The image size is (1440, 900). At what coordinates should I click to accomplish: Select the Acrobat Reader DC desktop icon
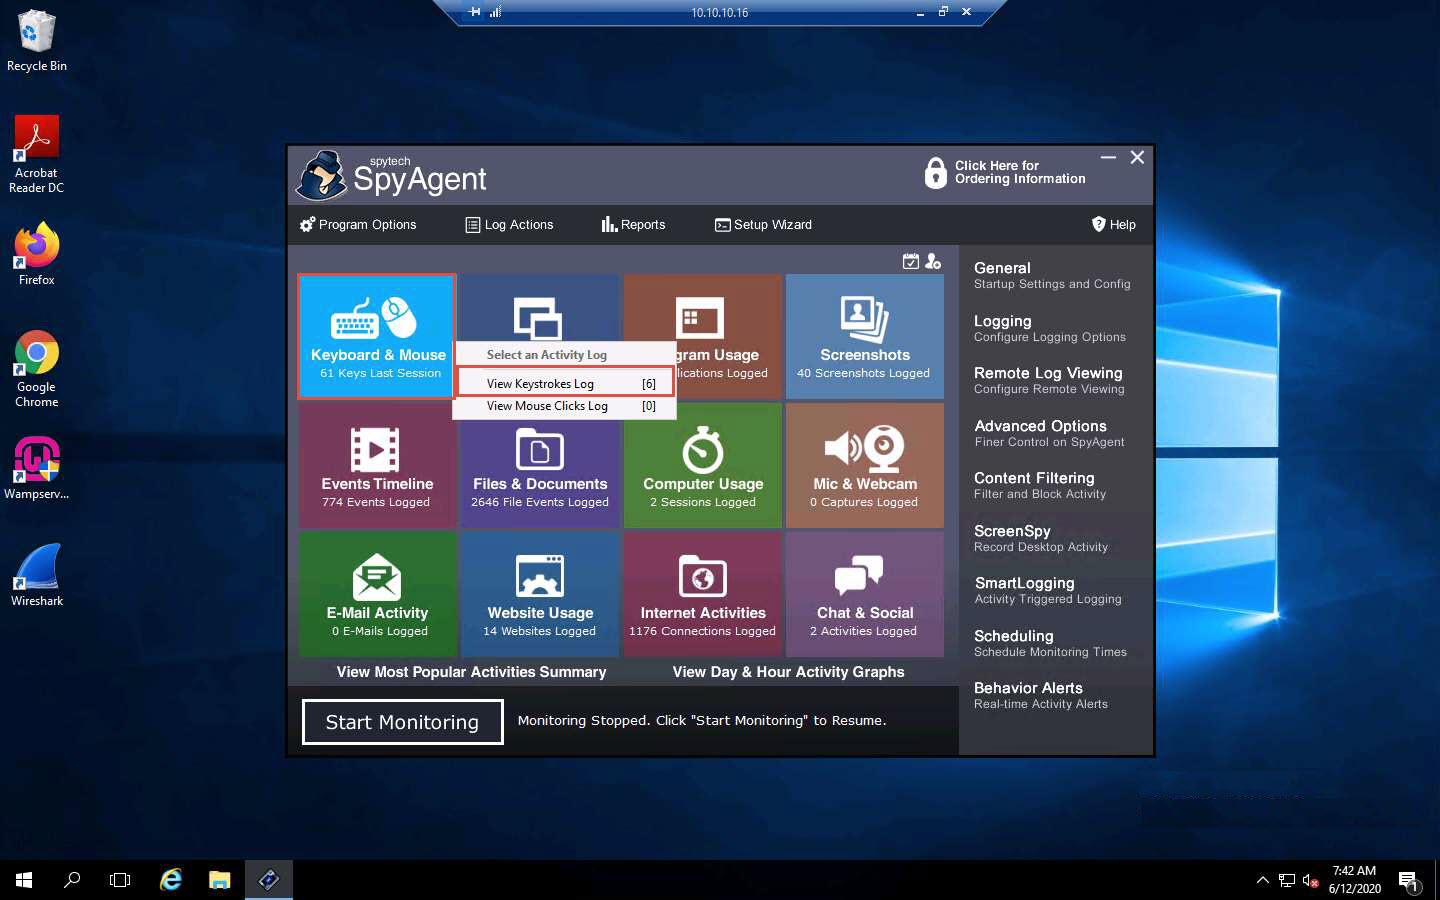37,155
